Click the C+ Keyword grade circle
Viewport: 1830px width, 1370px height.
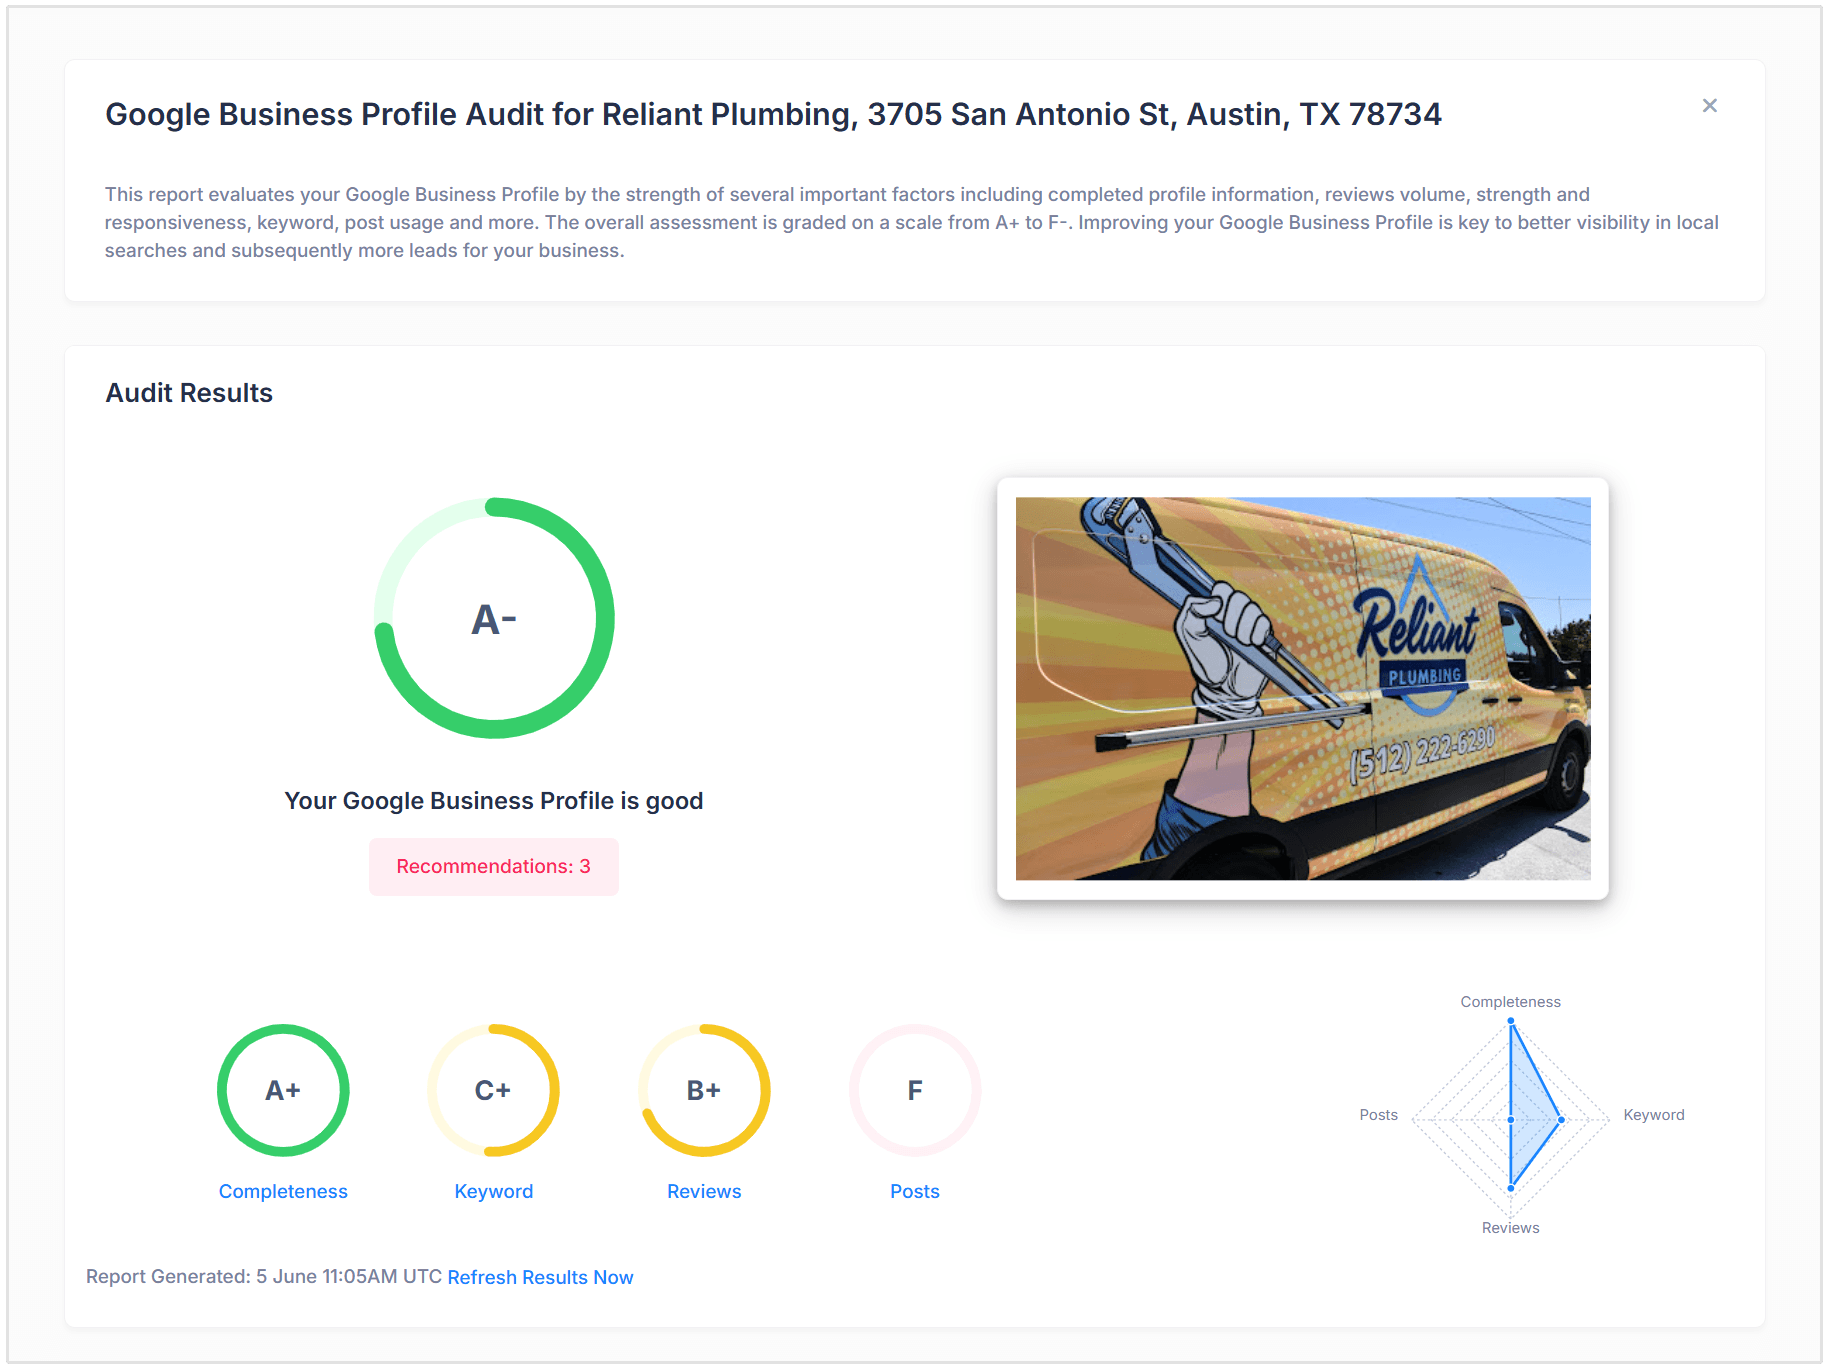tap(494, 1090)
